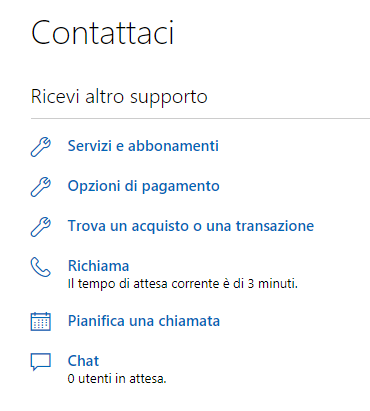
Task: Open the Pianifica una chiamata link
Action: 144,321
